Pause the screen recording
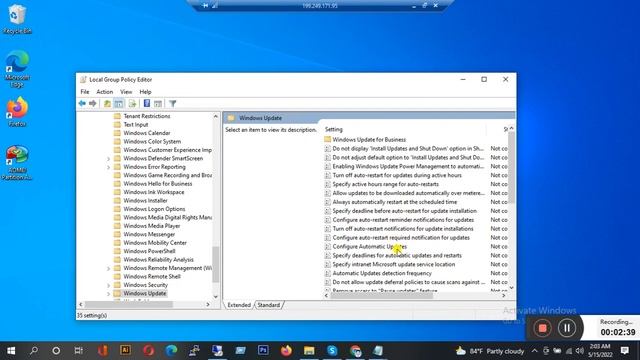640x360 pixels. point(567,328)
